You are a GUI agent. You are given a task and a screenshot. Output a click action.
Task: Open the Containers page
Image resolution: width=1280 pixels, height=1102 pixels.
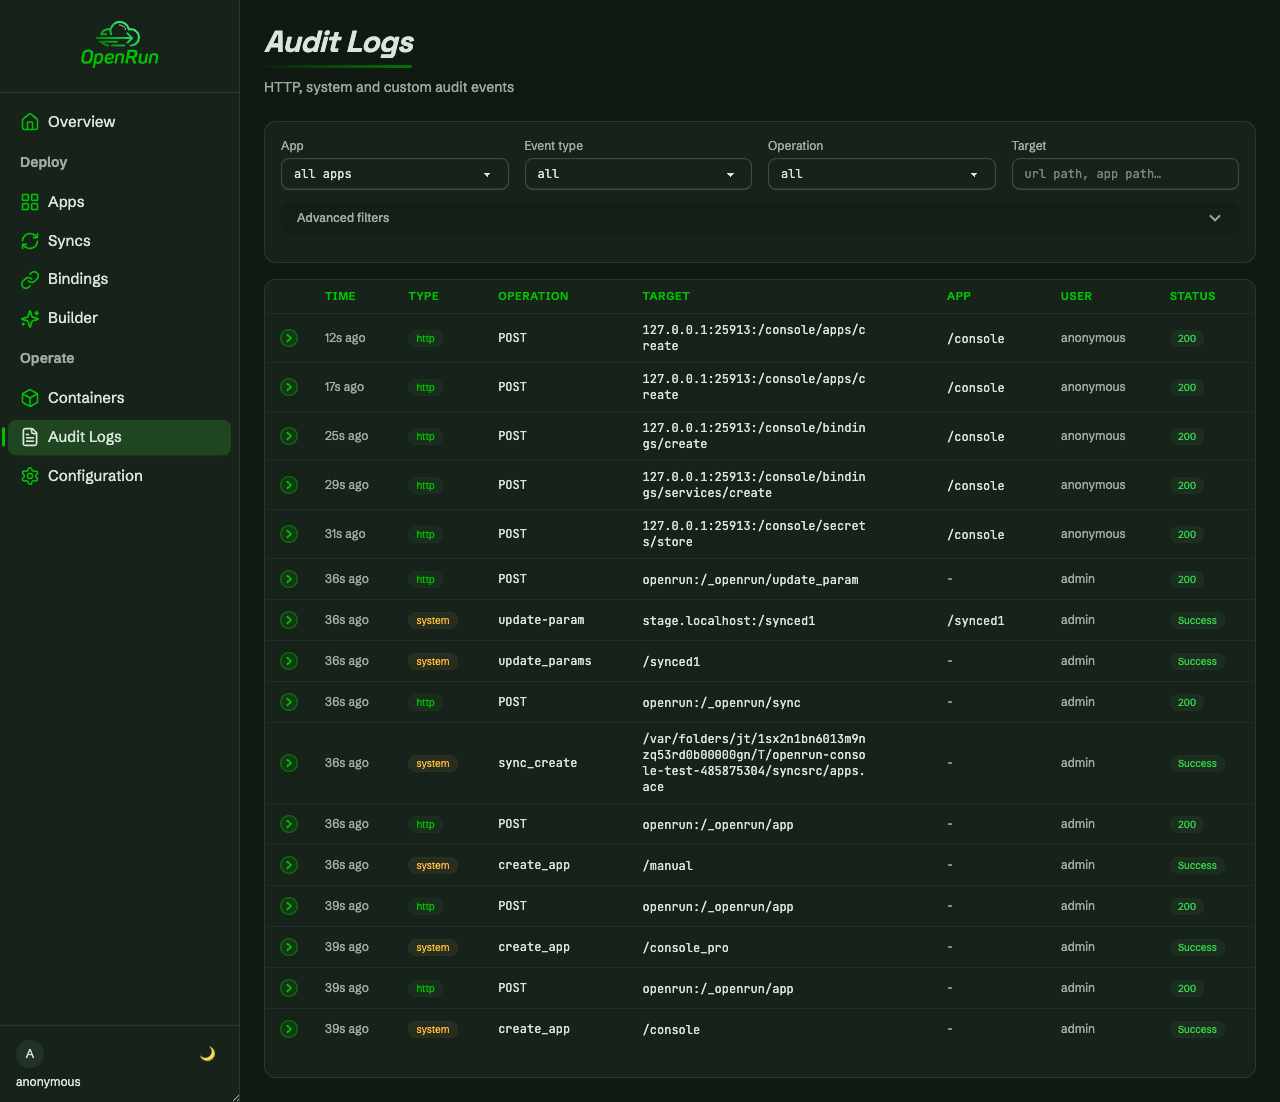pyautogui.click(x=119, y=398)
